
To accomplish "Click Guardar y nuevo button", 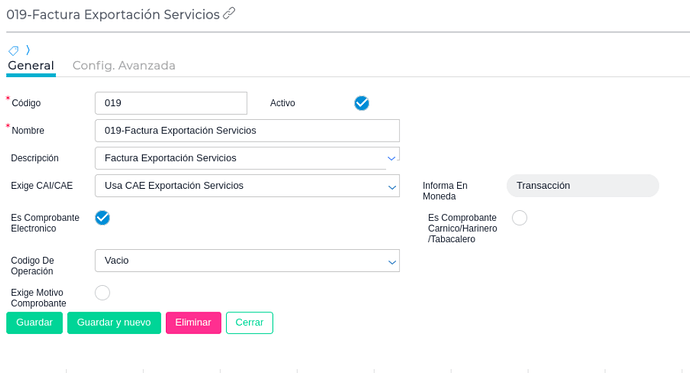I will [114, 322].
